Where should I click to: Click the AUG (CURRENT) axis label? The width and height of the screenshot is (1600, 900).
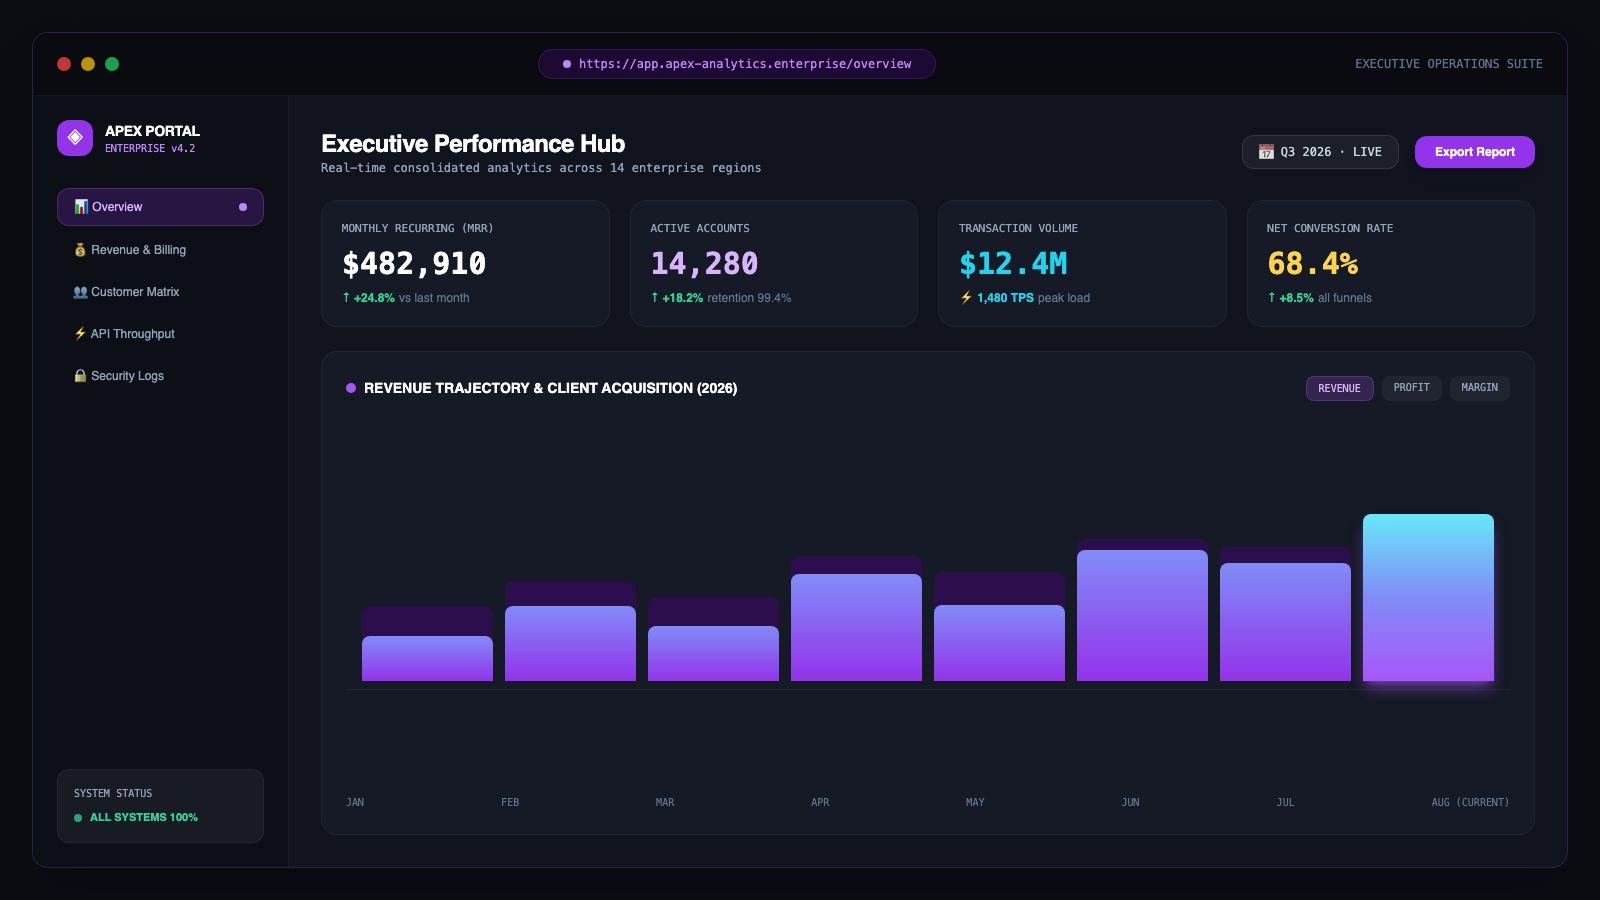1470,802
